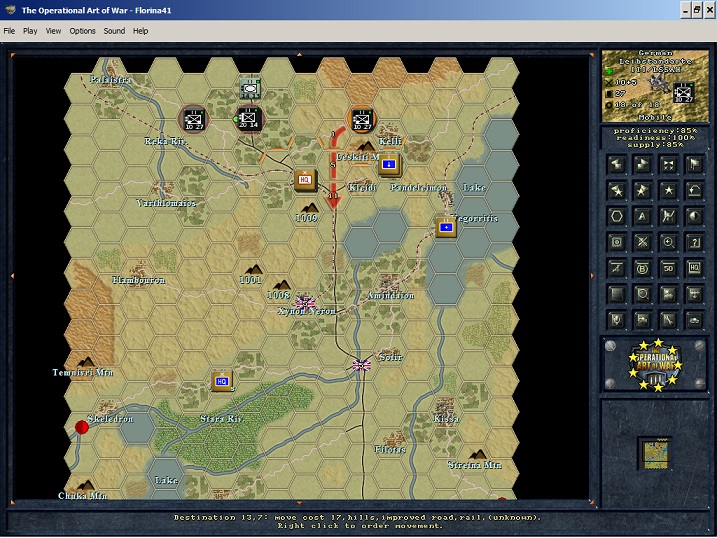Click the Varthlomaios town label
The image size is (717, 538).
pos(166,202)
